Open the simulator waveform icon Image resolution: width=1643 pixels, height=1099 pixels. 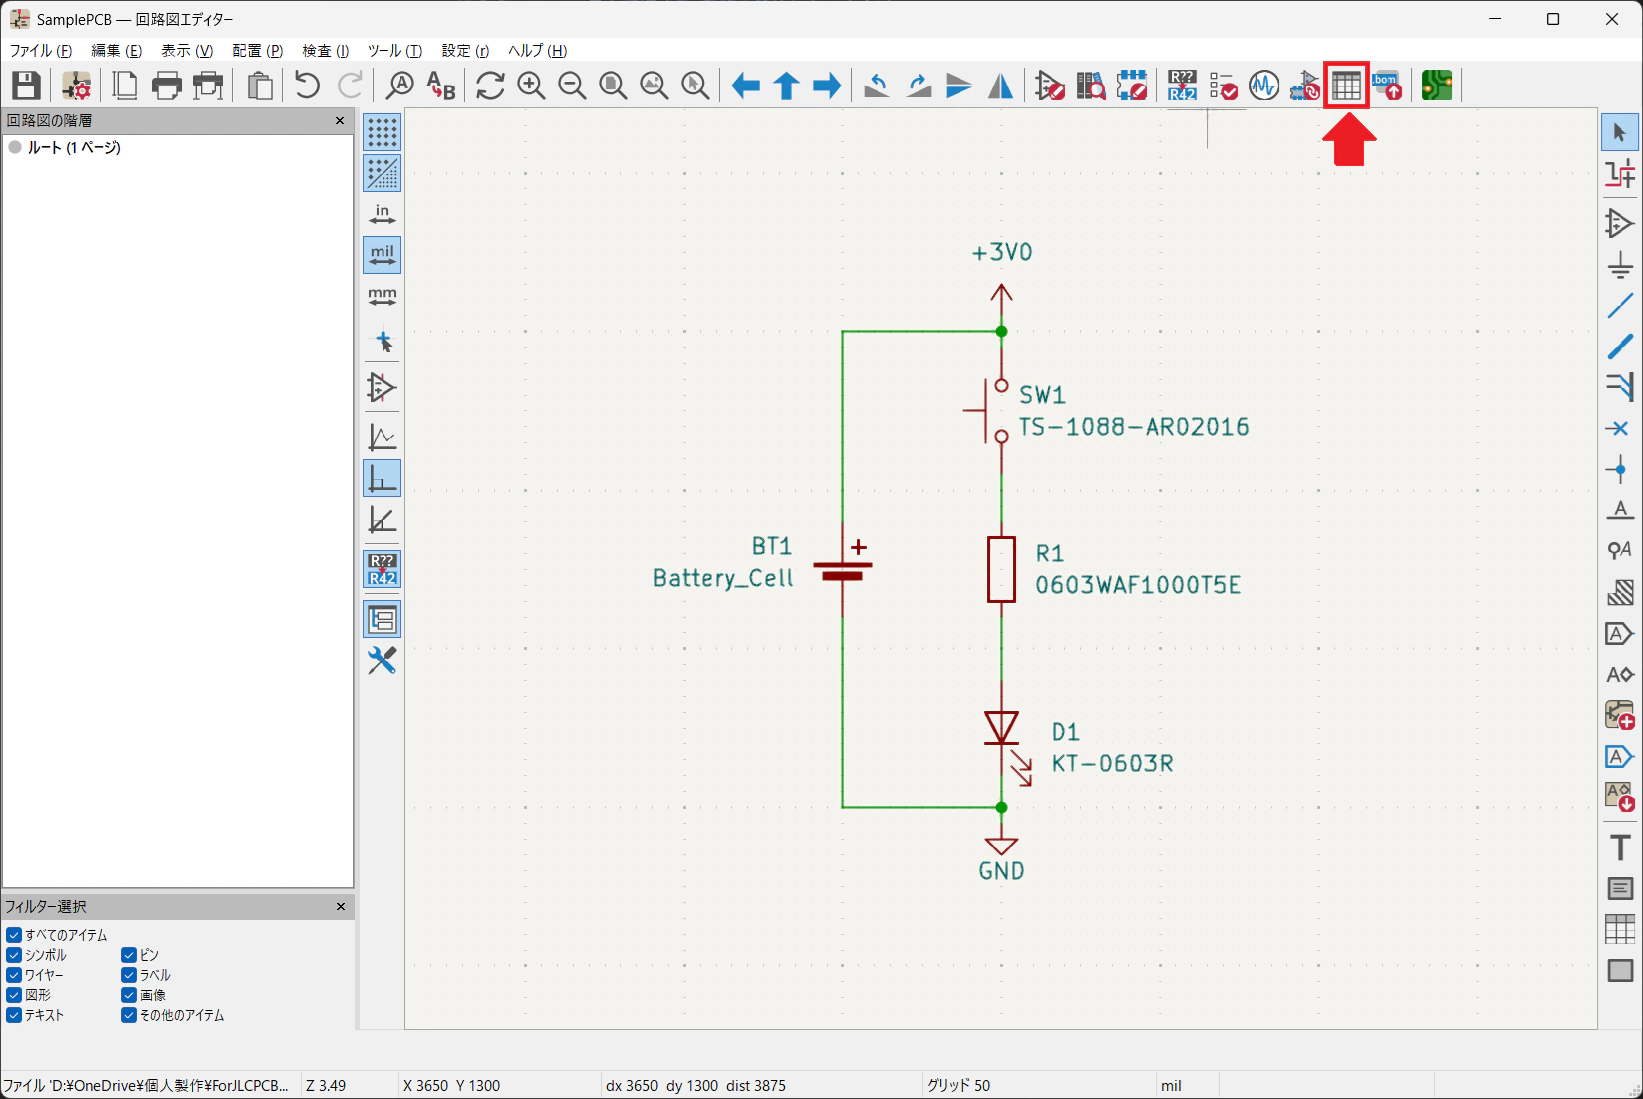[1264, 86]
